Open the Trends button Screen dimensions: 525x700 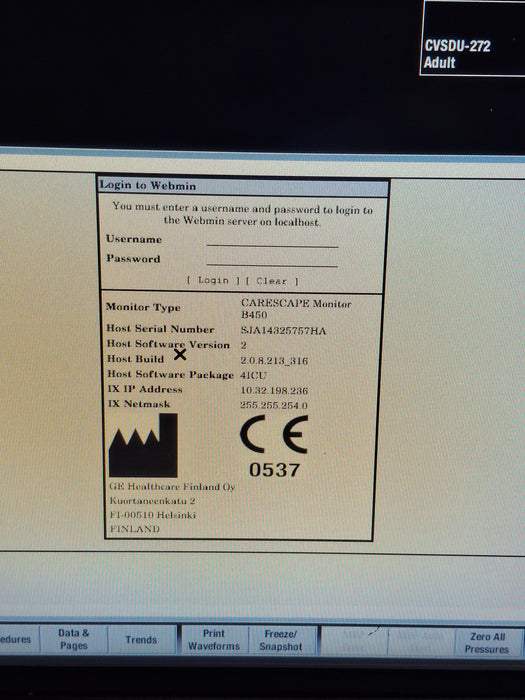[142, 640]
